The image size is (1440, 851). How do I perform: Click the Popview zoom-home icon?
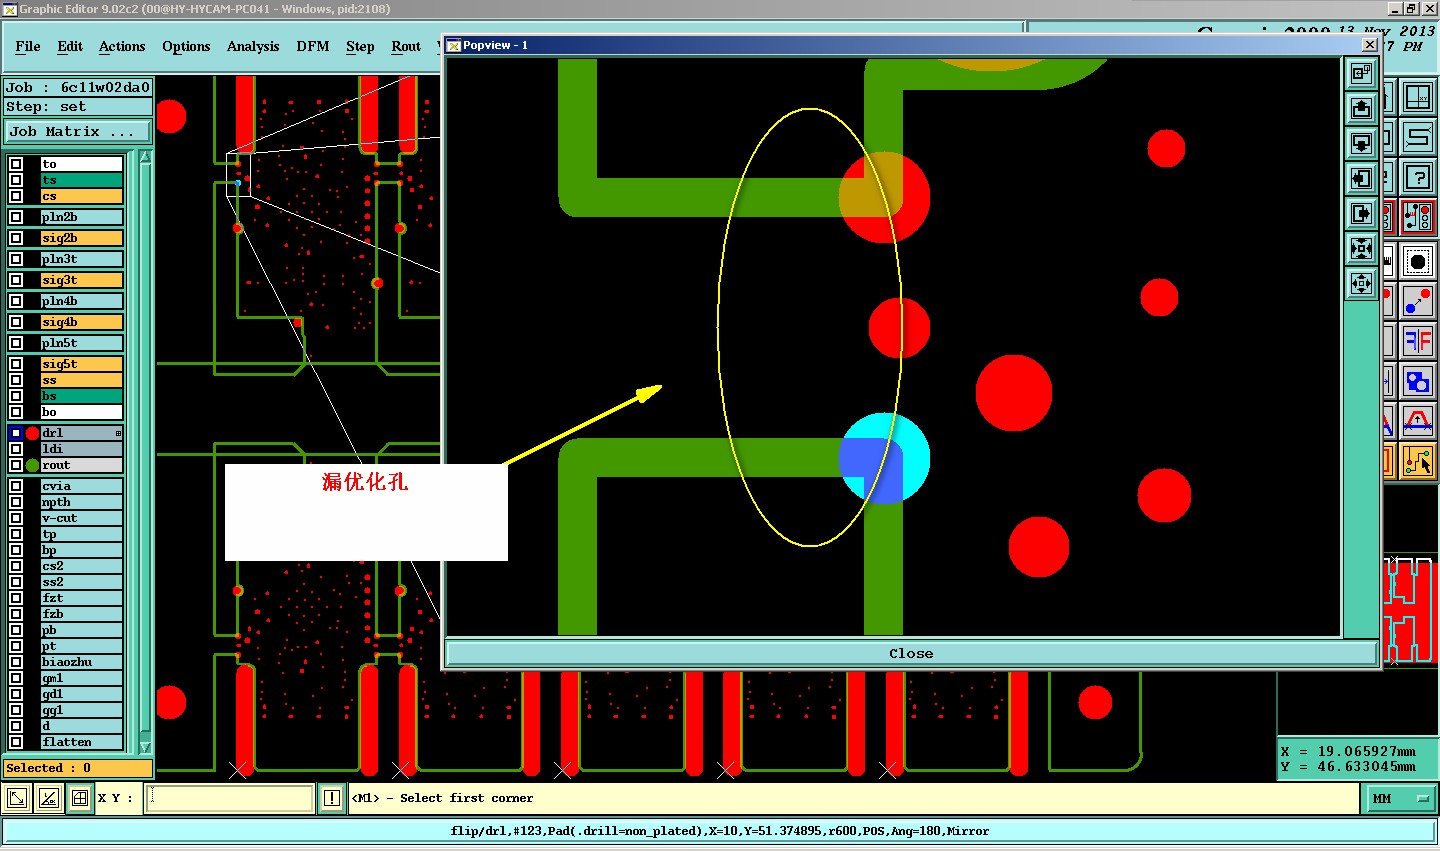[x=1361, y=73]
